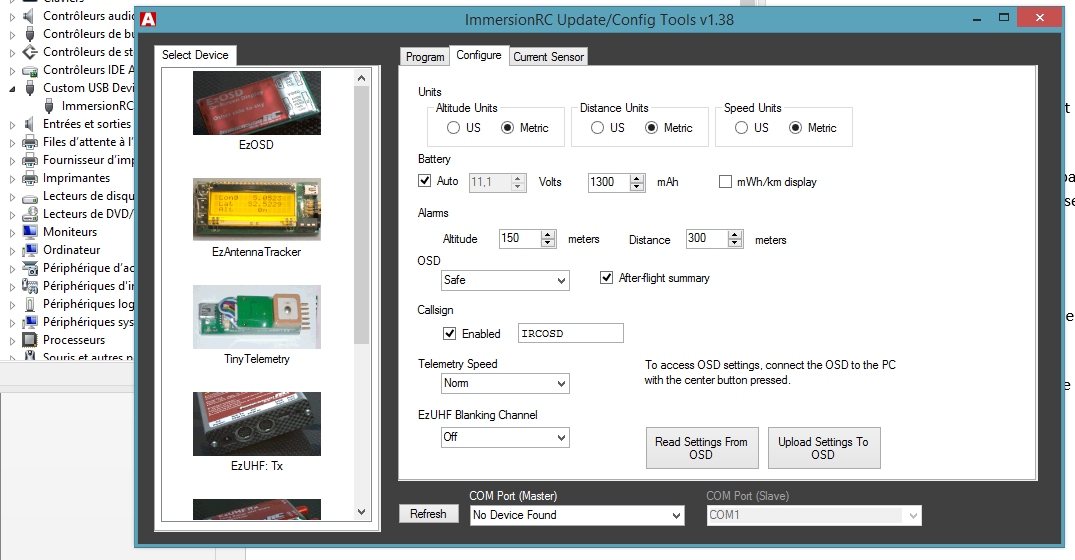The width and height of the screenshot is (1075, 560).
Task: Click the device list scroll-up arrow
Action: click(362, 78)
